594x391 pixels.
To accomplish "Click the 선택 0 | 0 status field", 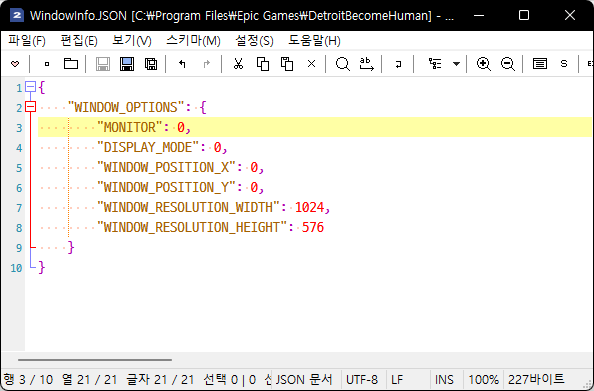I will (230, 379).
